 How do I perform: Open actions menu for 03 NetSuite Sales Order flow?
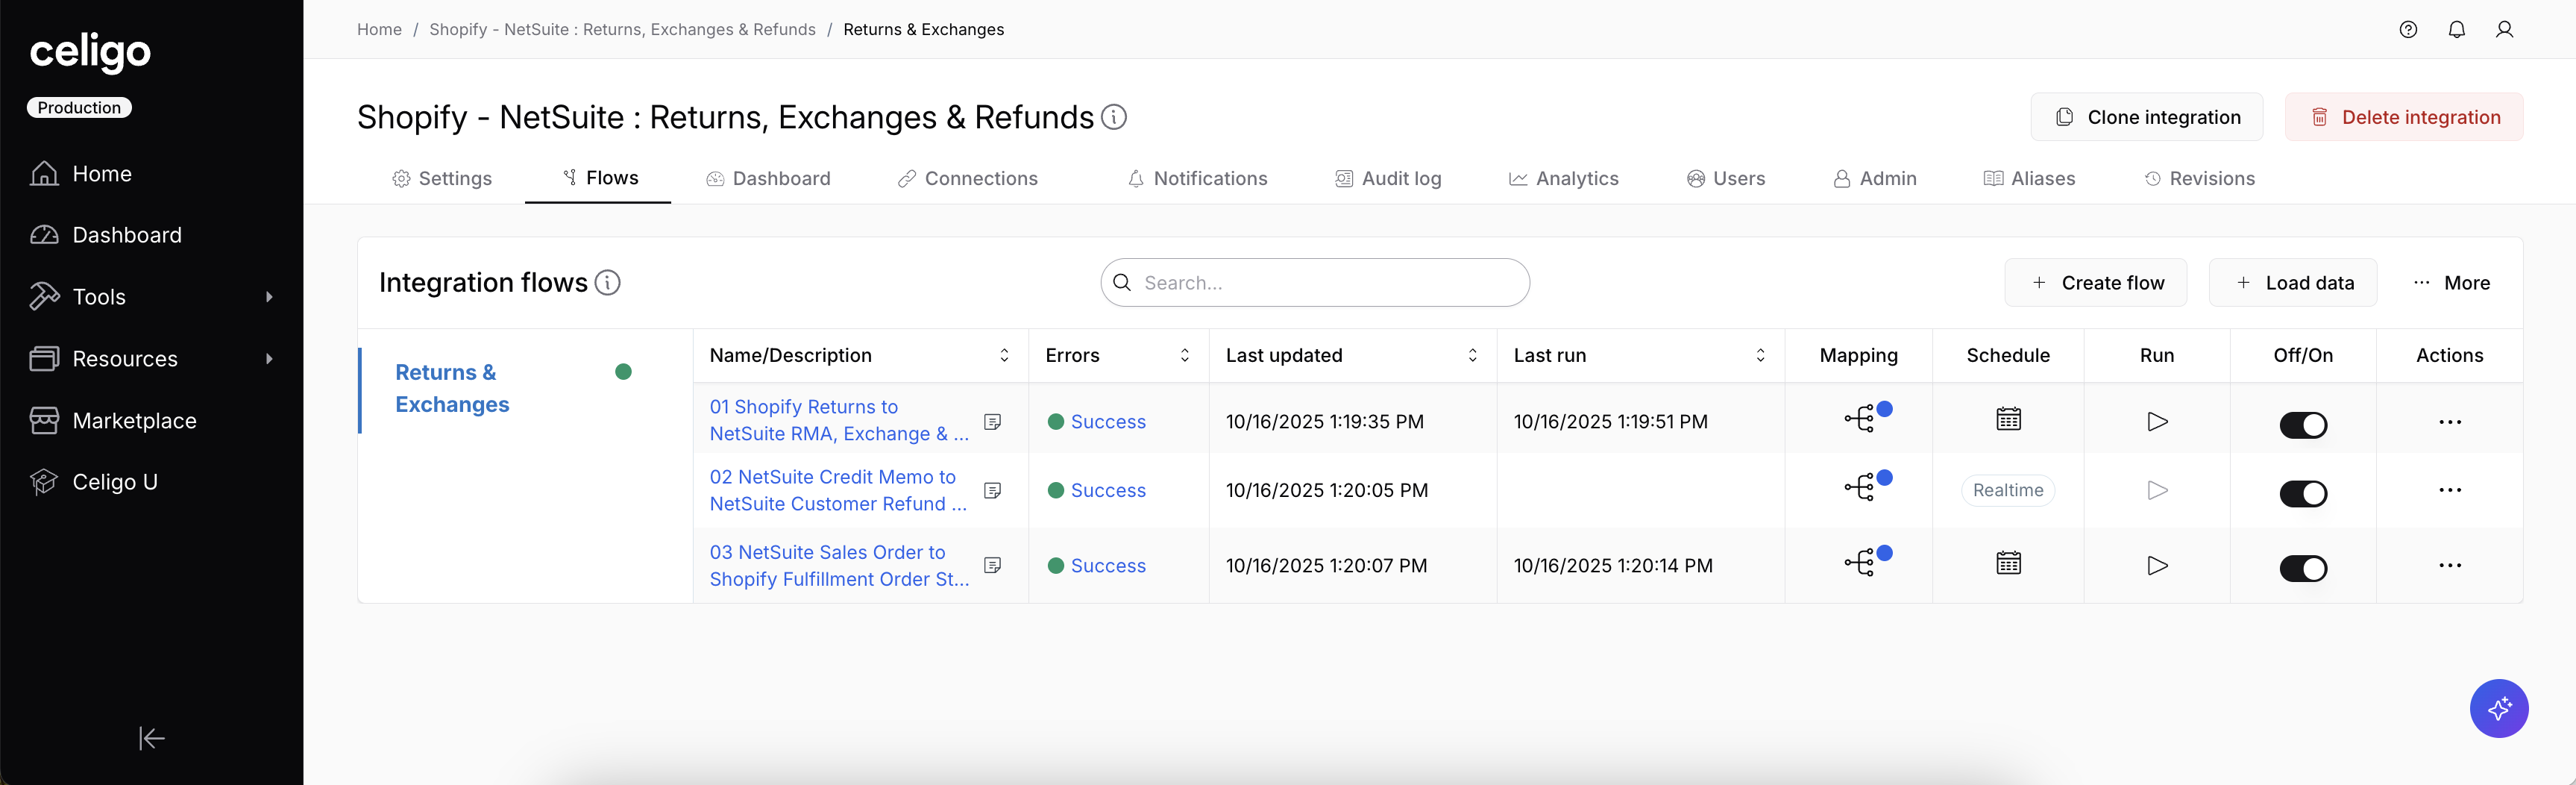tap(2450, 566)
